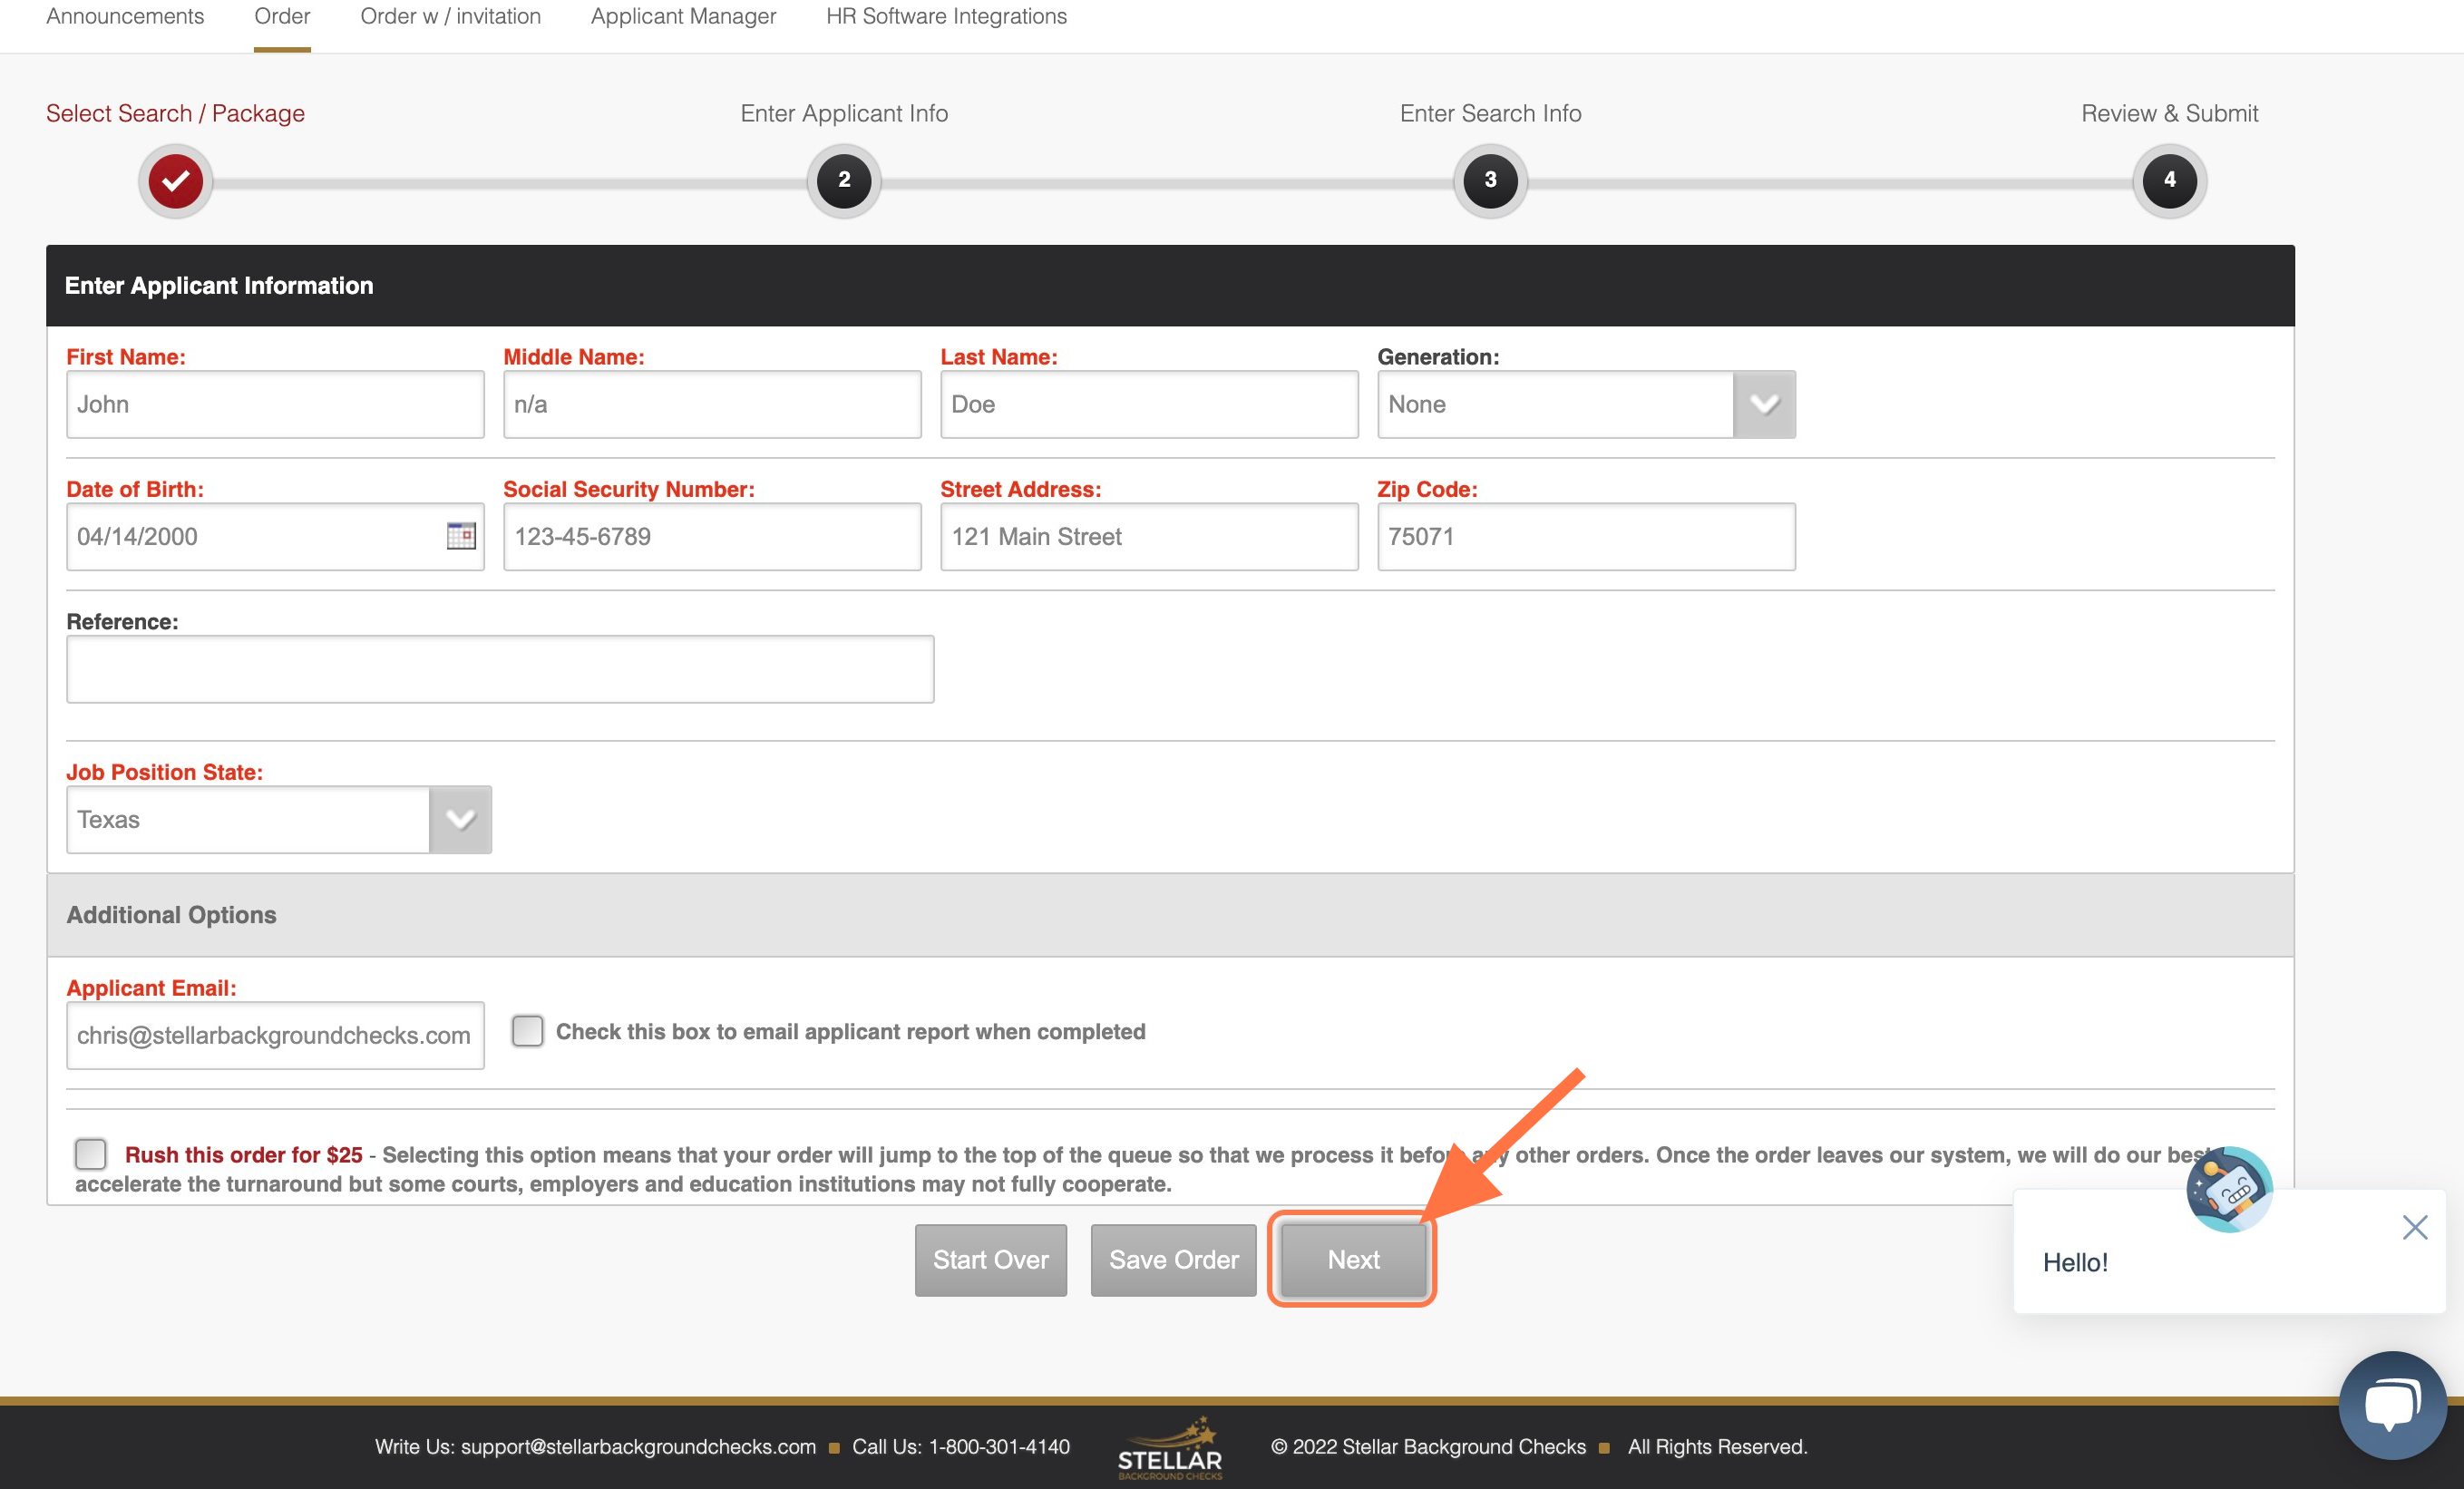The image size is (2464, 1489).
Task: Click the support email link in footer
Action: coord(638,1447)
